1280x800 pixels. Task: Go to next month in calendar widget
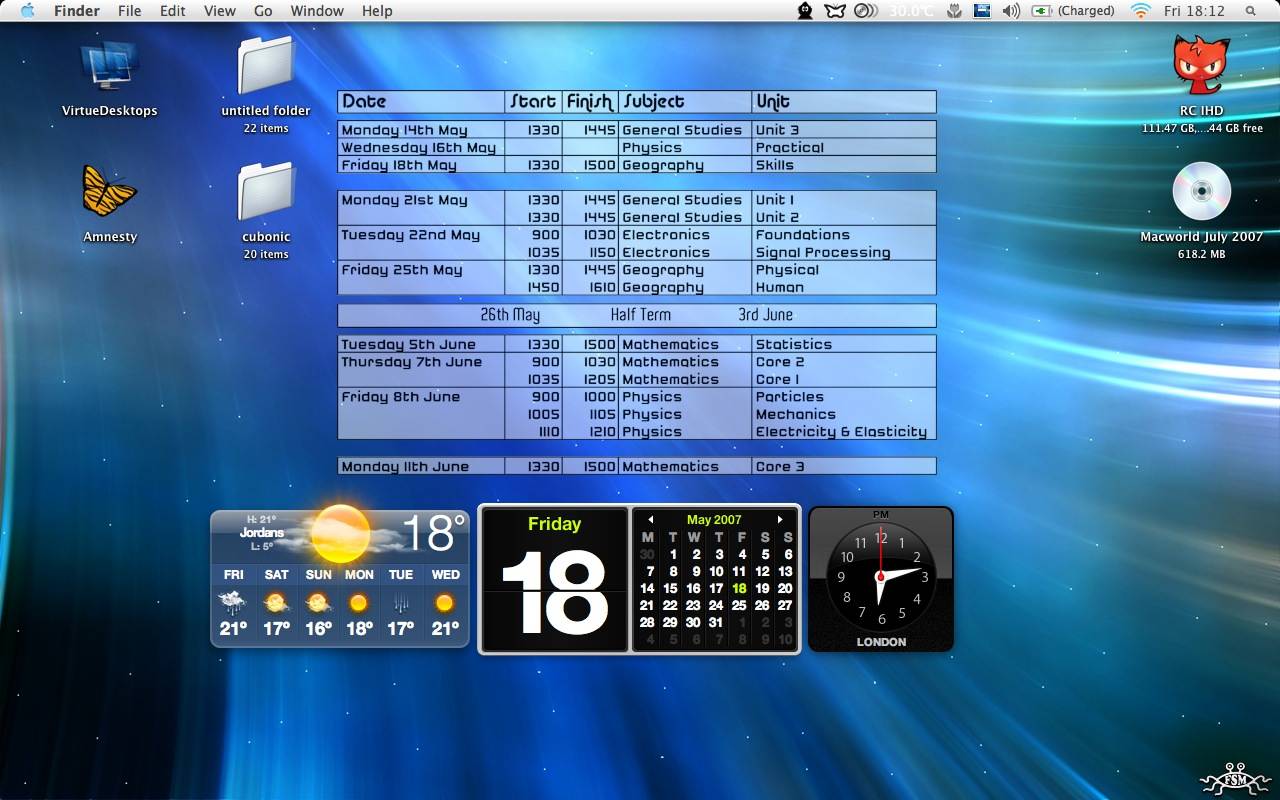[x=780, y=520]
